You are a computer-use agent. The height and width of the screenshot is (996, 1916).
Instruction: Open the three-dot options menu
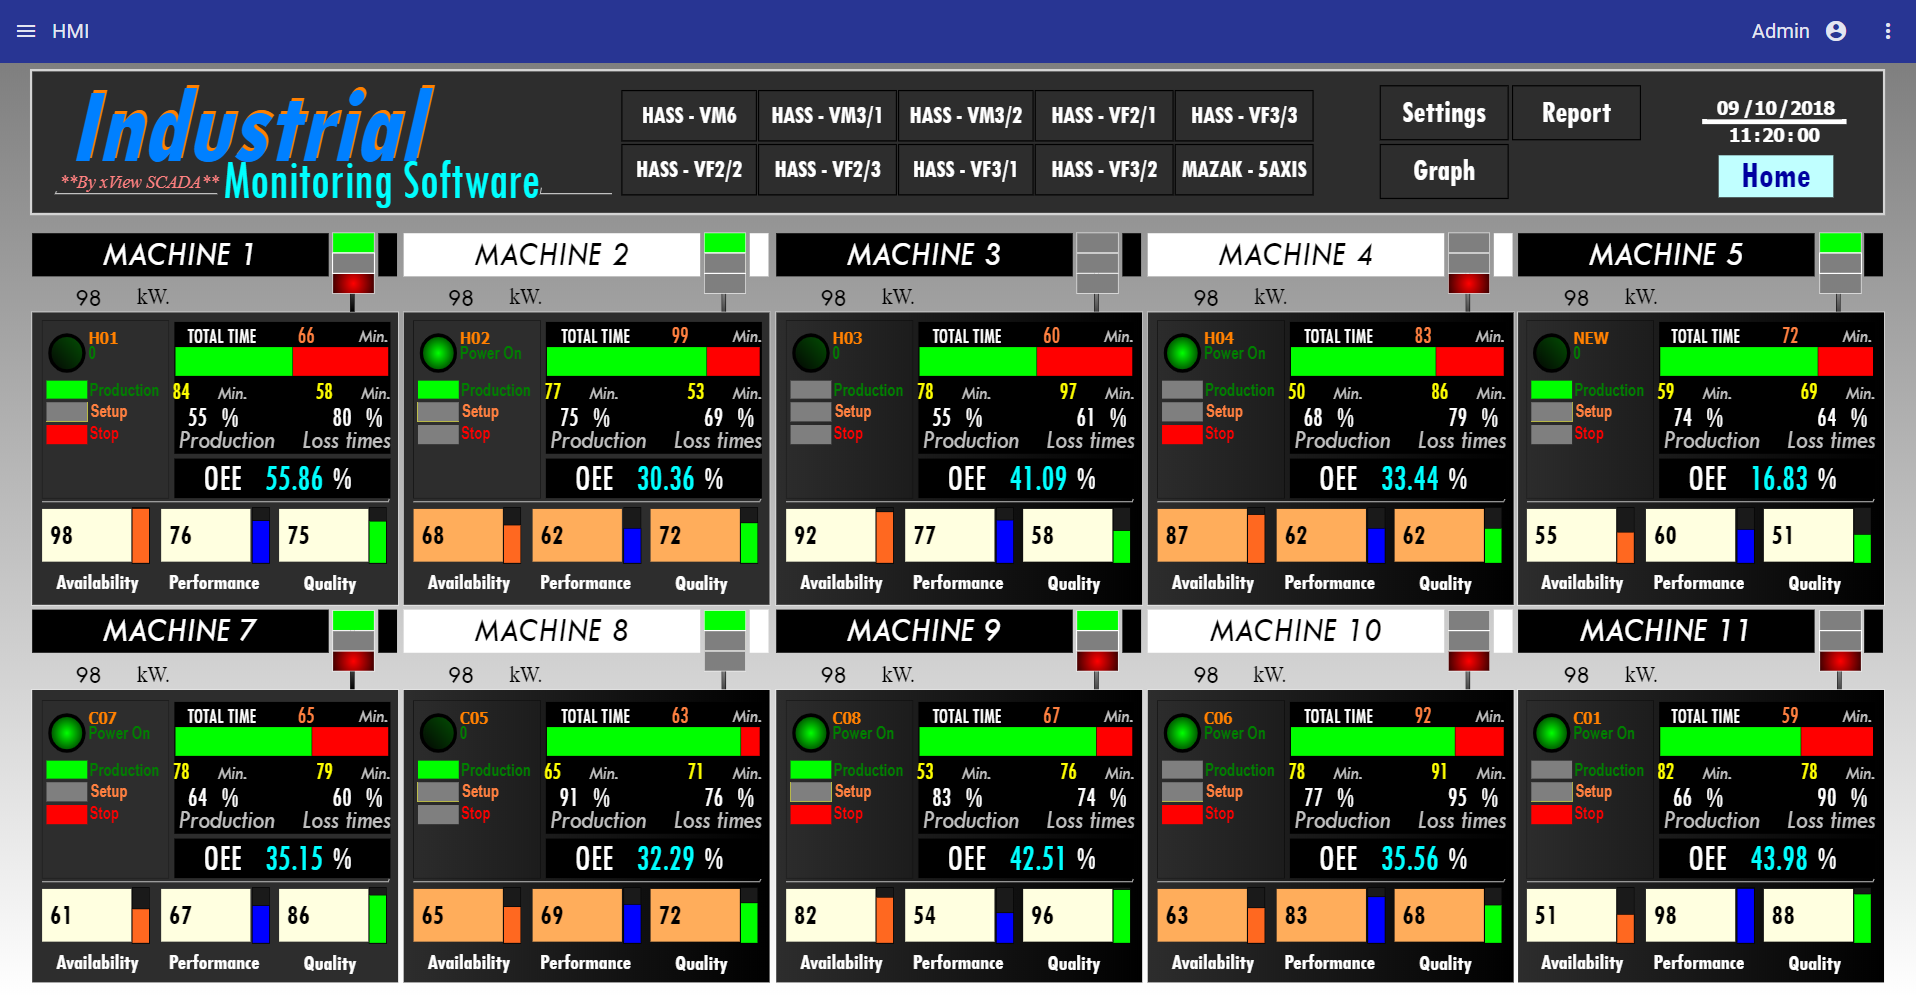pos(1888,31)
